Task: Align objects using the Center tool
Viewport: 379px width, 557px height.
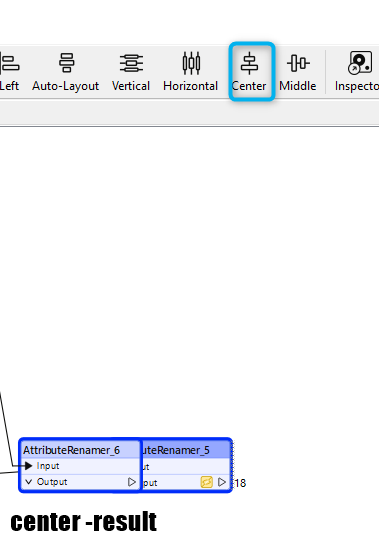Action: tap(249, 71)
